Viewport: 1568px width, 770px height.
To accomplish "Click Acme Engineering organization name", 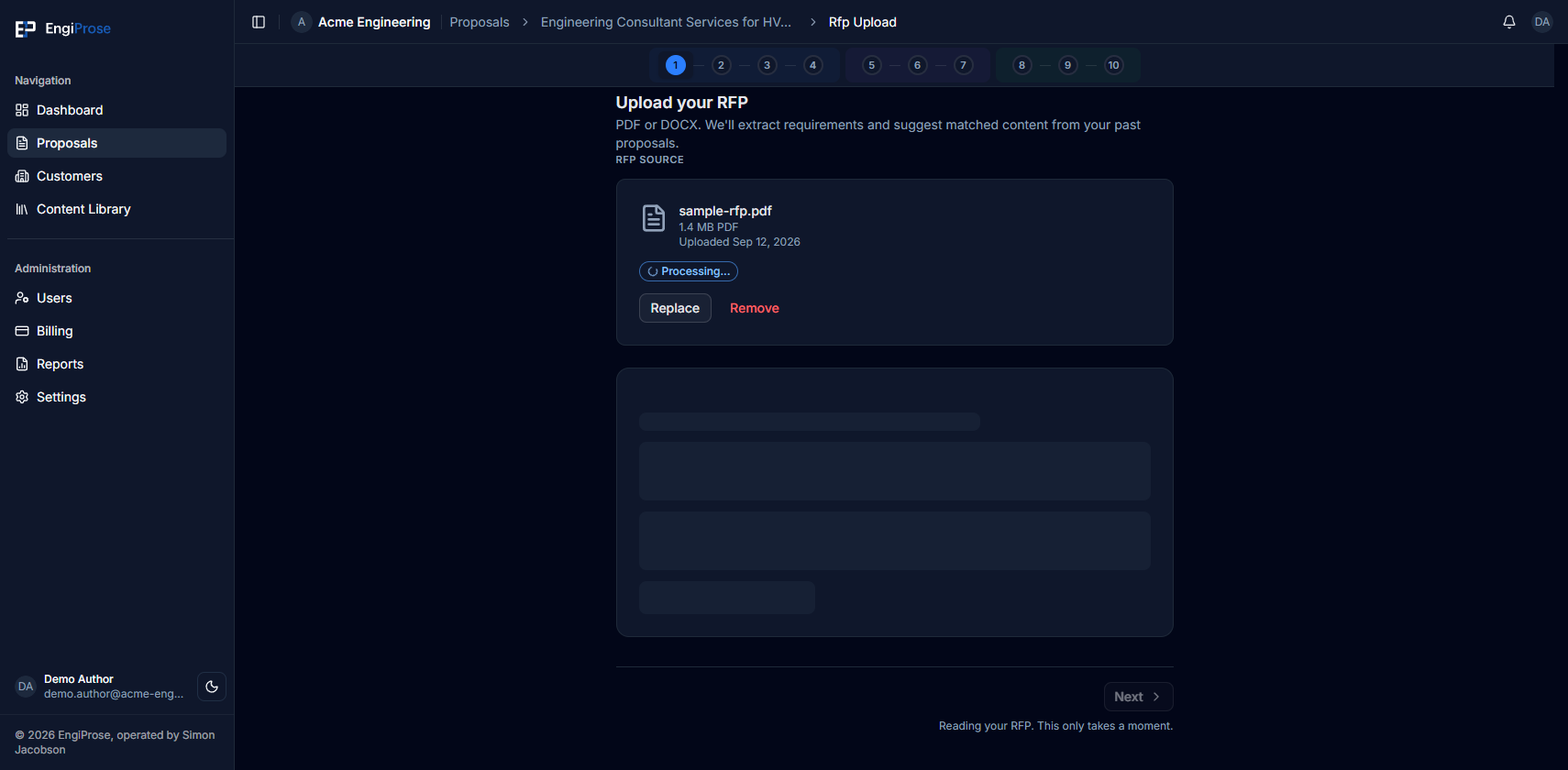I will (x=374, y=22).
